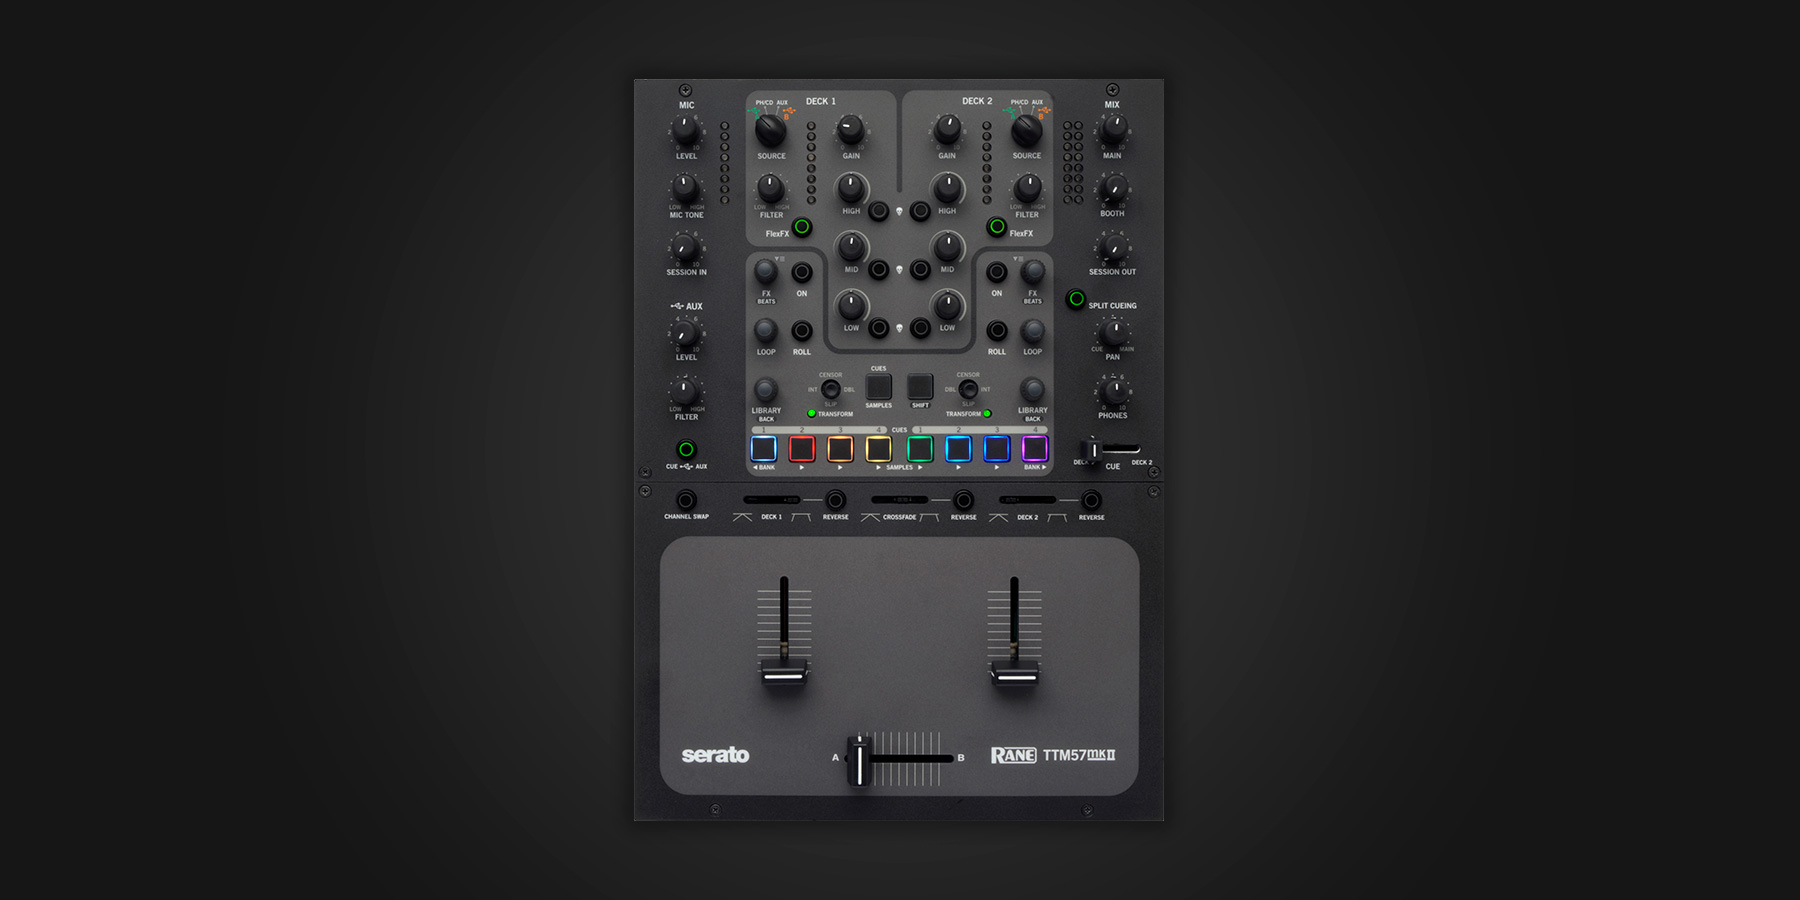1800x900 pixels.
Task: Click the Deck 2 FX BEATS knob
Action: click(1033, 272)
